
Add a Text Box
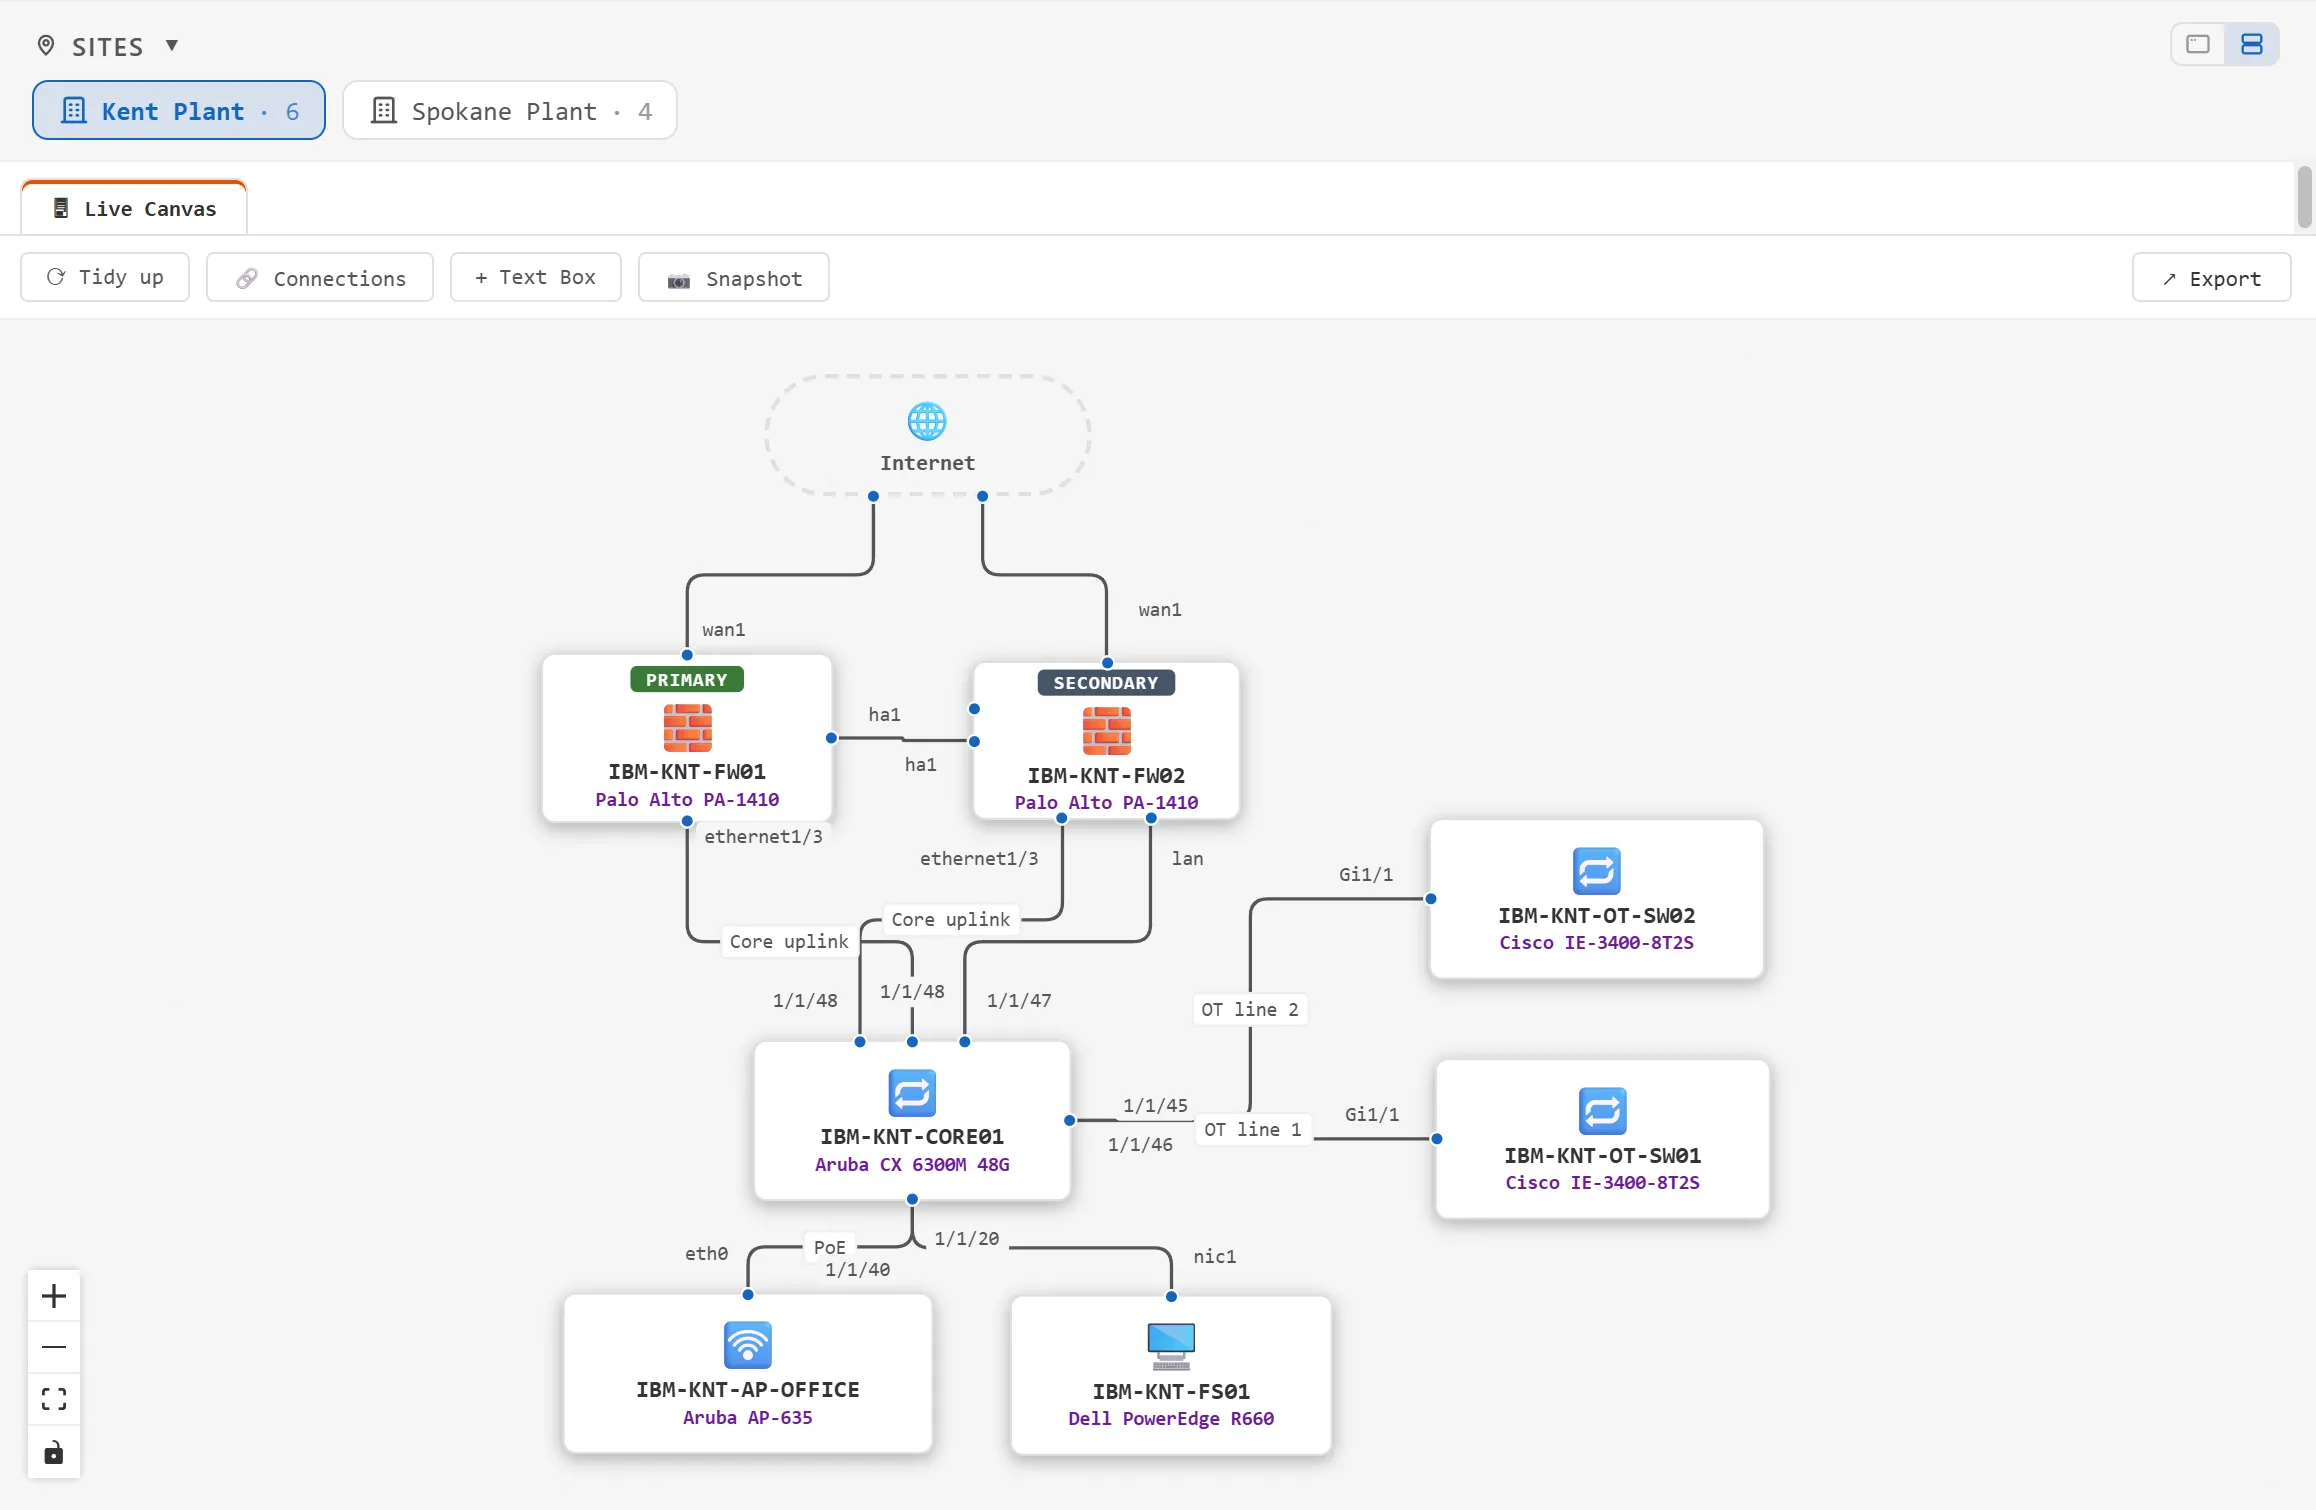coord(536,277)
